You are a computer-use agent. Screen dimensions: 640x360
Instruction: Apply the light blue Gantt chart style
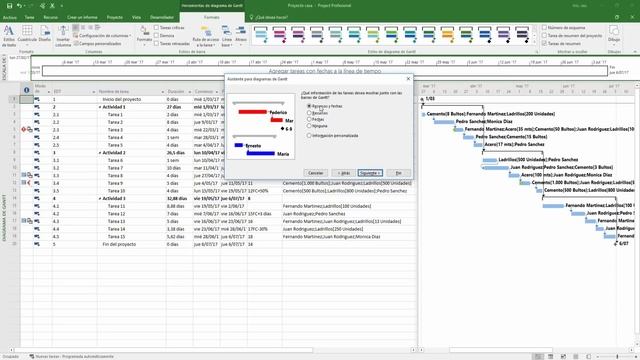261,35
